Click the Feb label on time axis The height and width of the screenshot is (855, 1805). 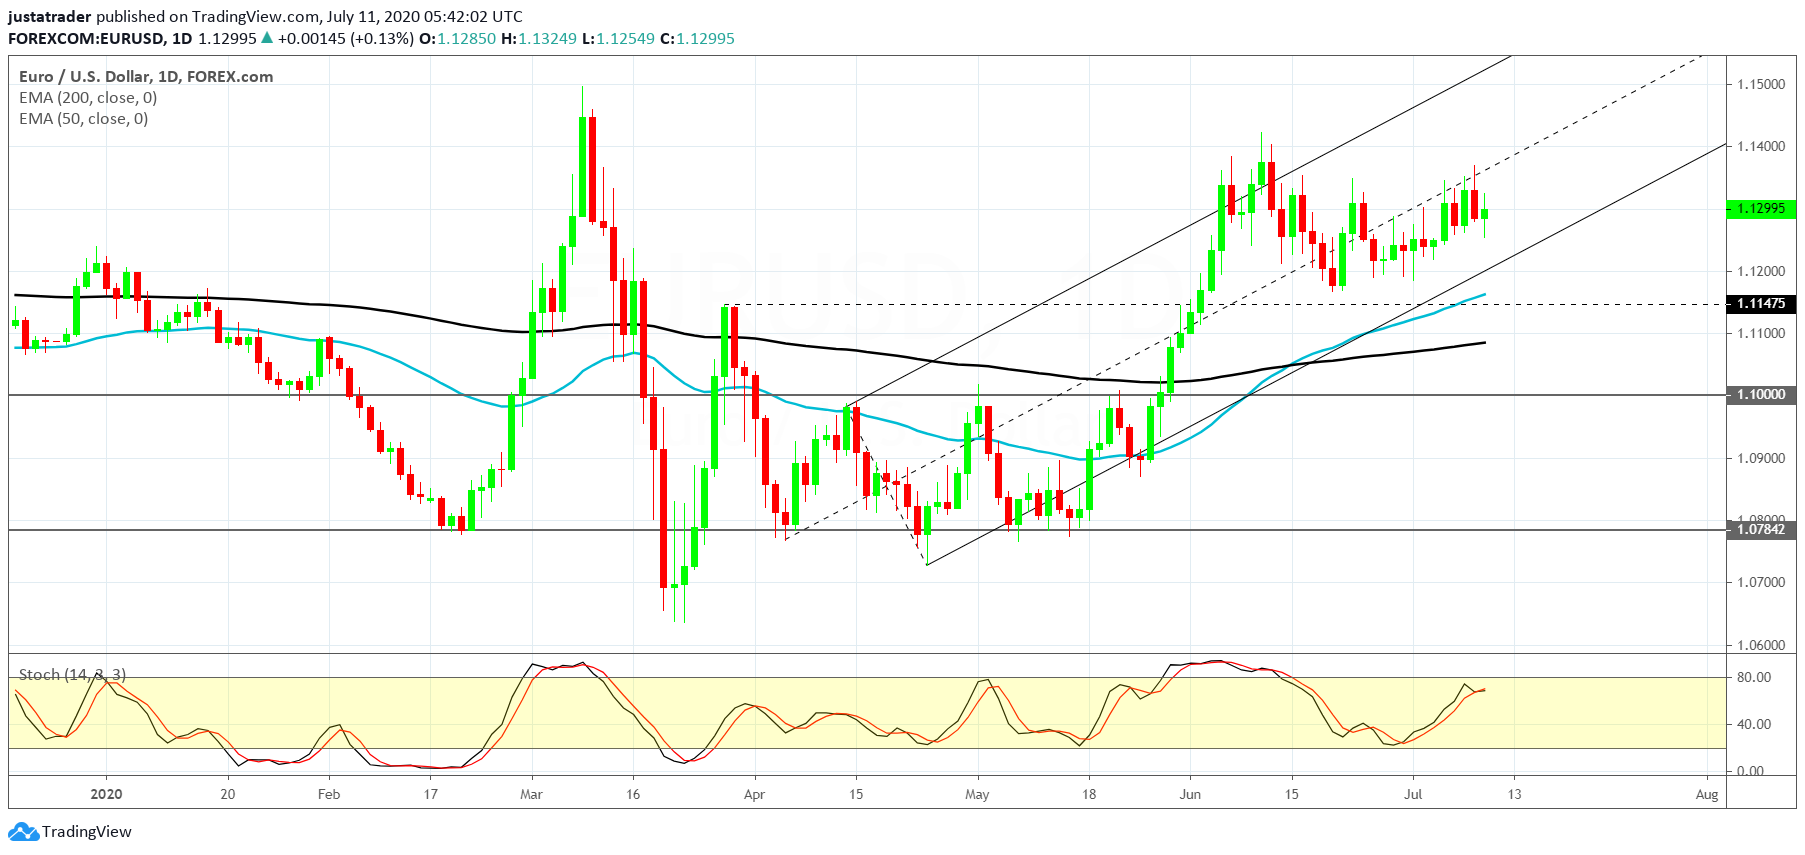(329, 794)
